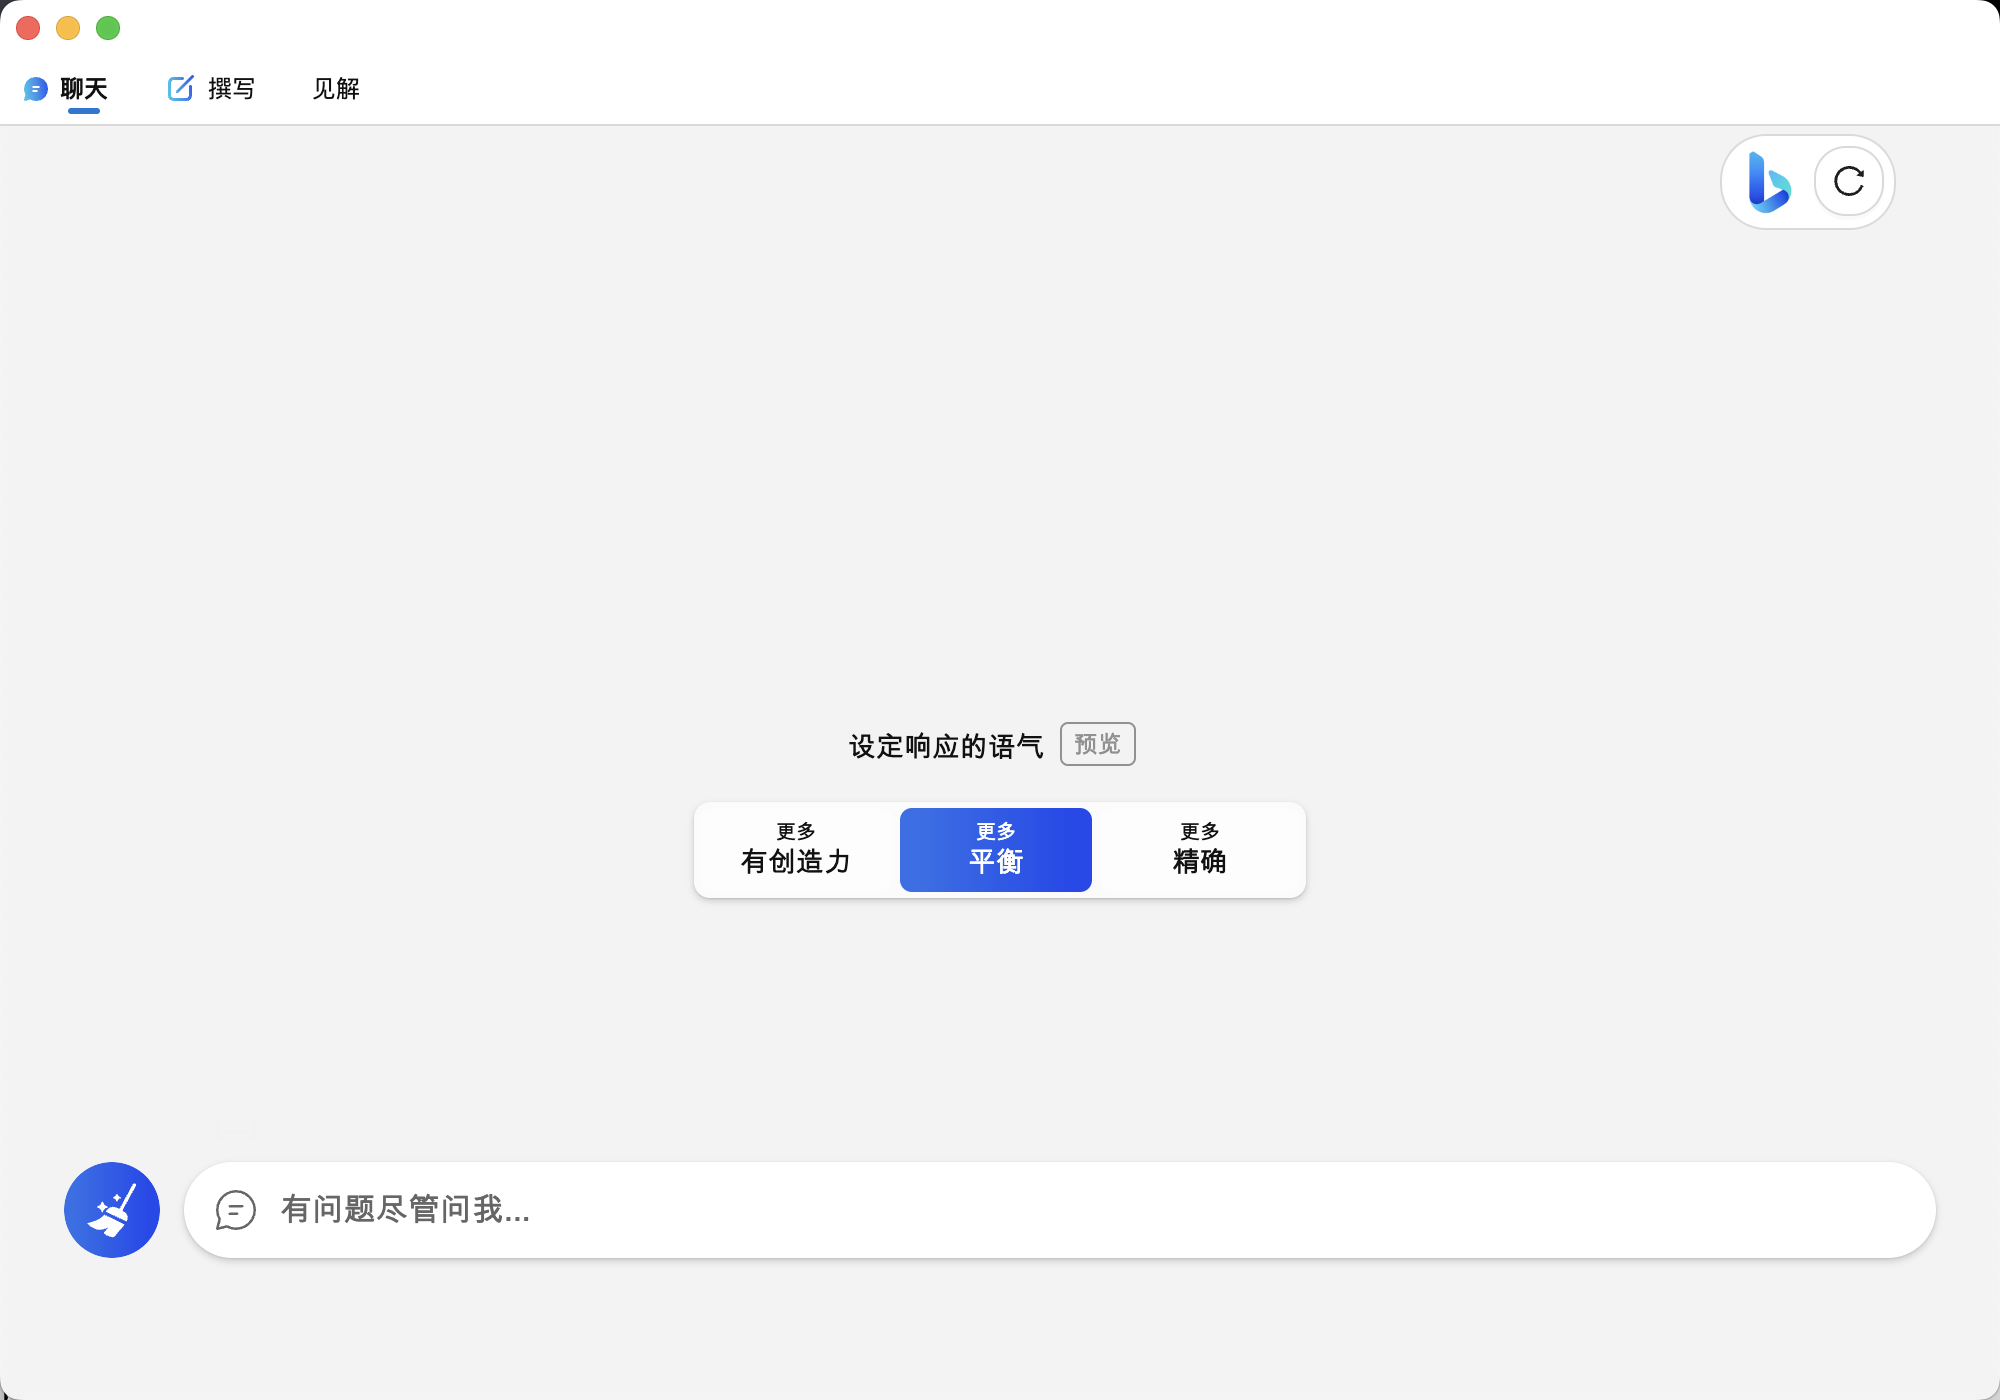
Task: Switch to the 见解 tab
Action: 336,89
